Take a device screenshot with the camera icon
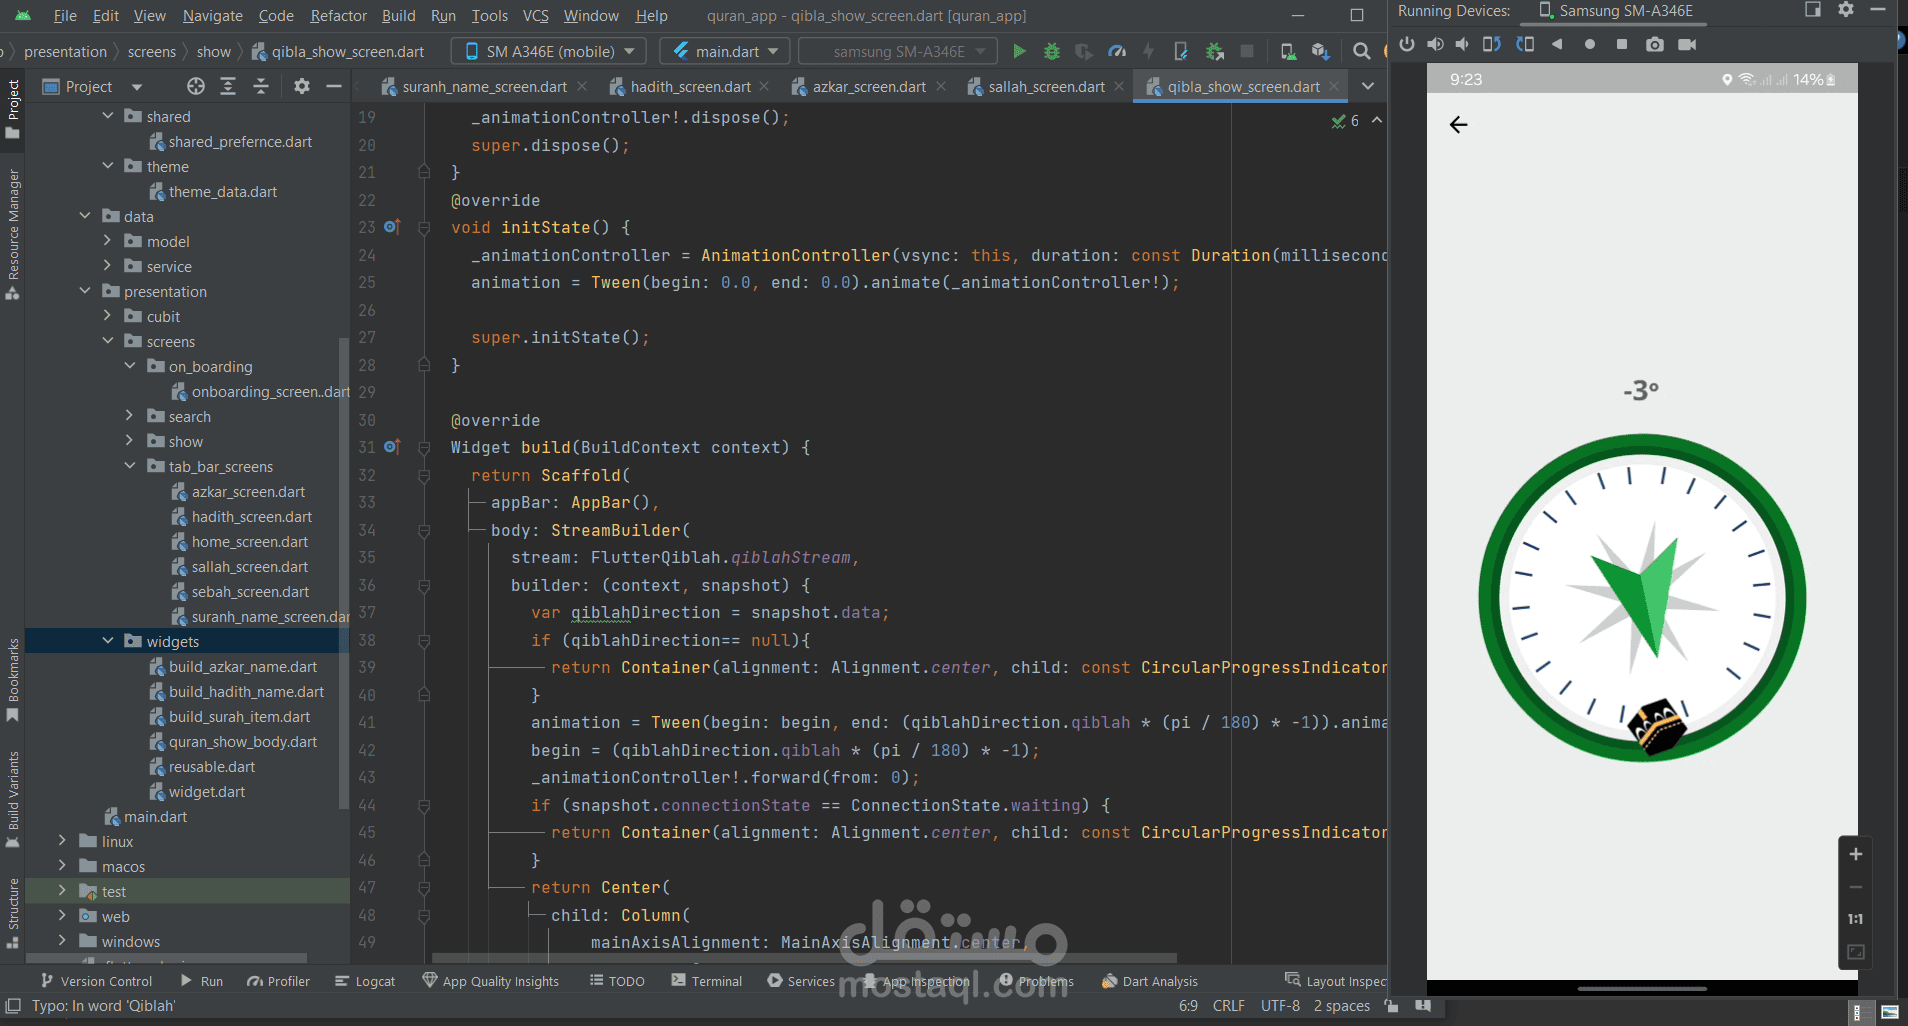The image size is (1908, 1026). point(1655,44)
